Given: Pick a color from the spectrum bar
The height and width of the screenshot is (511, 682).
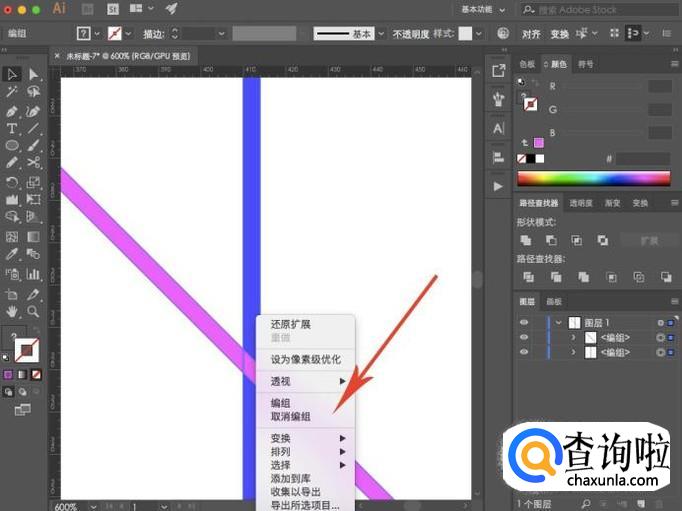Looking at the screenshot, I should (x=592, y=178).
